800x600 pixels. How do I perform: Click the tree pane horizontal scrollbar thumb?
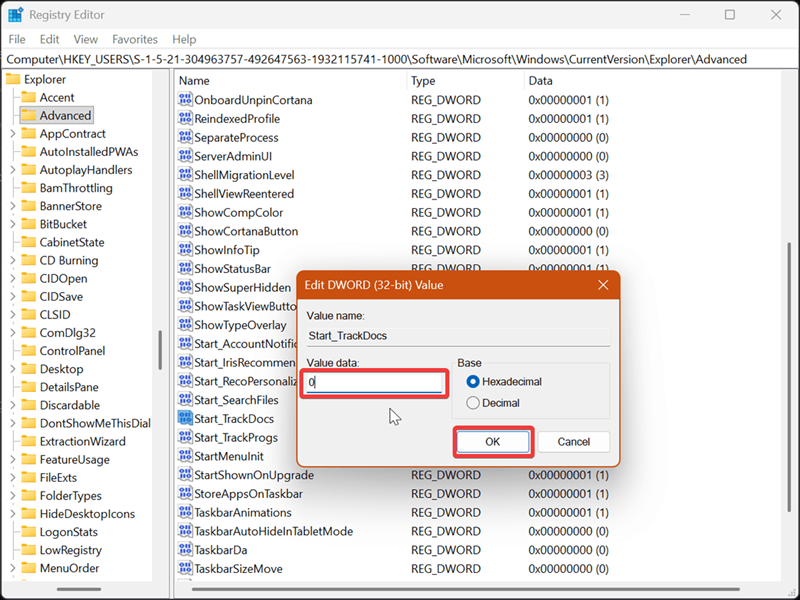tap(79, 589)
